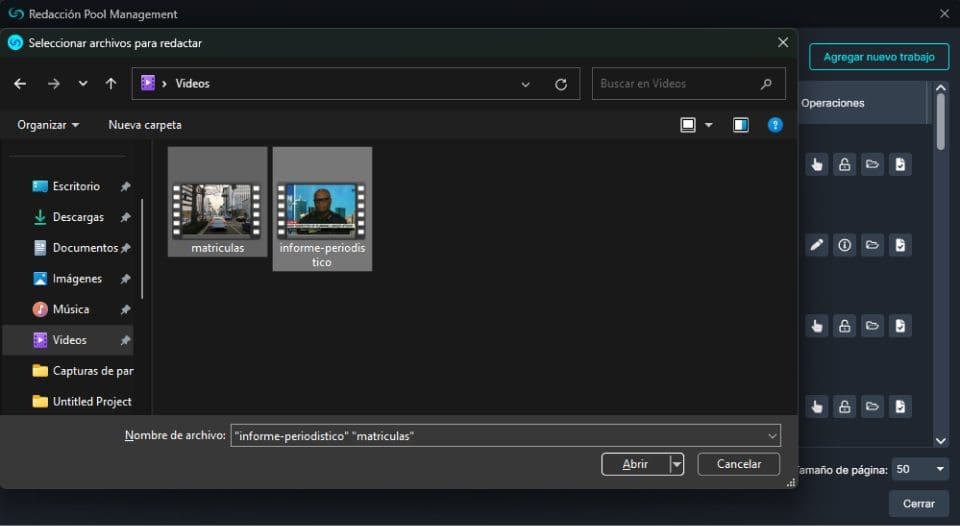This screenshot has height=526, width=960.
Task: Select the informe-periodistico video thumbnail
Action: (322, 210)
